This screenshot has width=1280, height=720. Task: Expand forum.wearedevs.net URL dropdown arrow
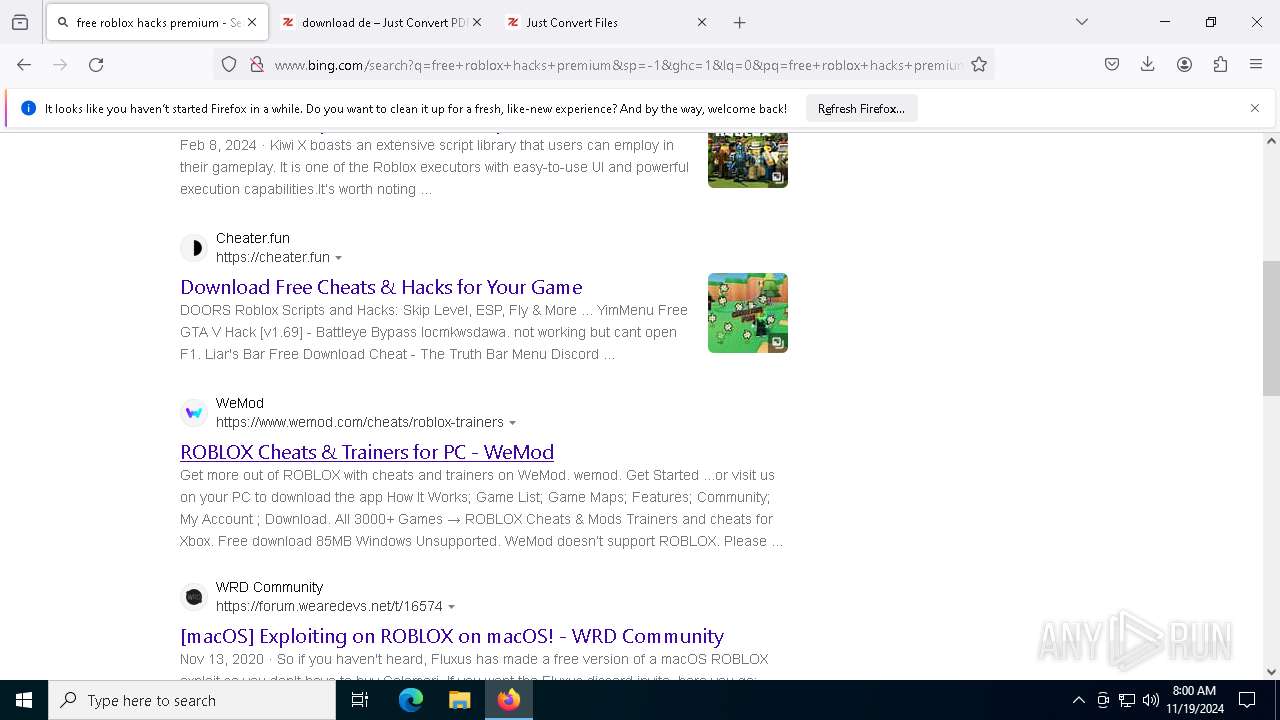[452, 607]
